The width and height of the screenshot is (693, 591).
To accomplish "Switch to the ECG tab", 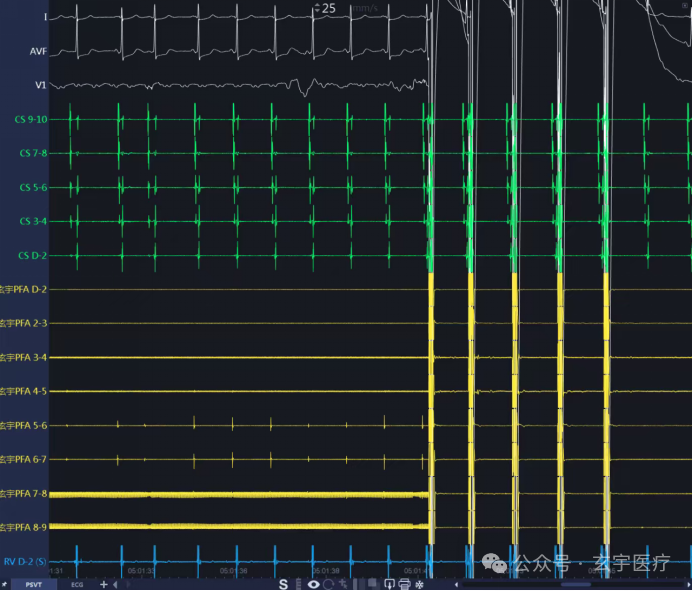I will click(x=77, y=584).
